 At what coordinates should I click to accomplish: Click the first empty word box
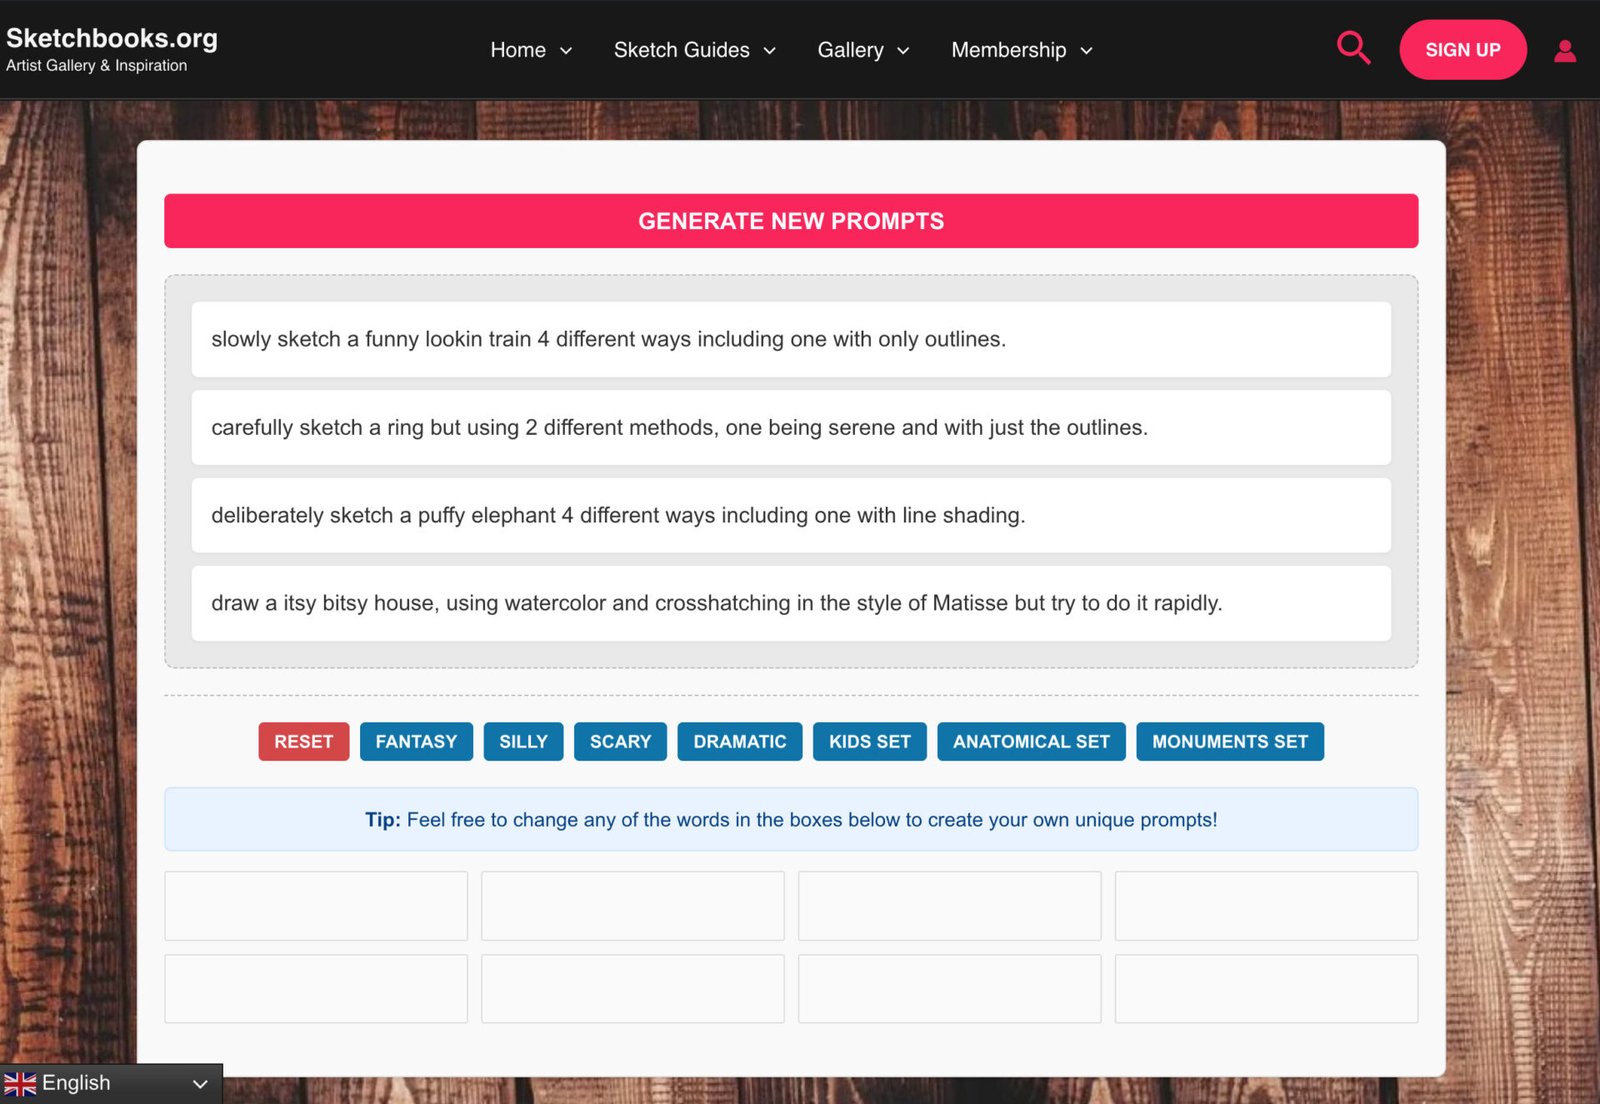point(316,906)
